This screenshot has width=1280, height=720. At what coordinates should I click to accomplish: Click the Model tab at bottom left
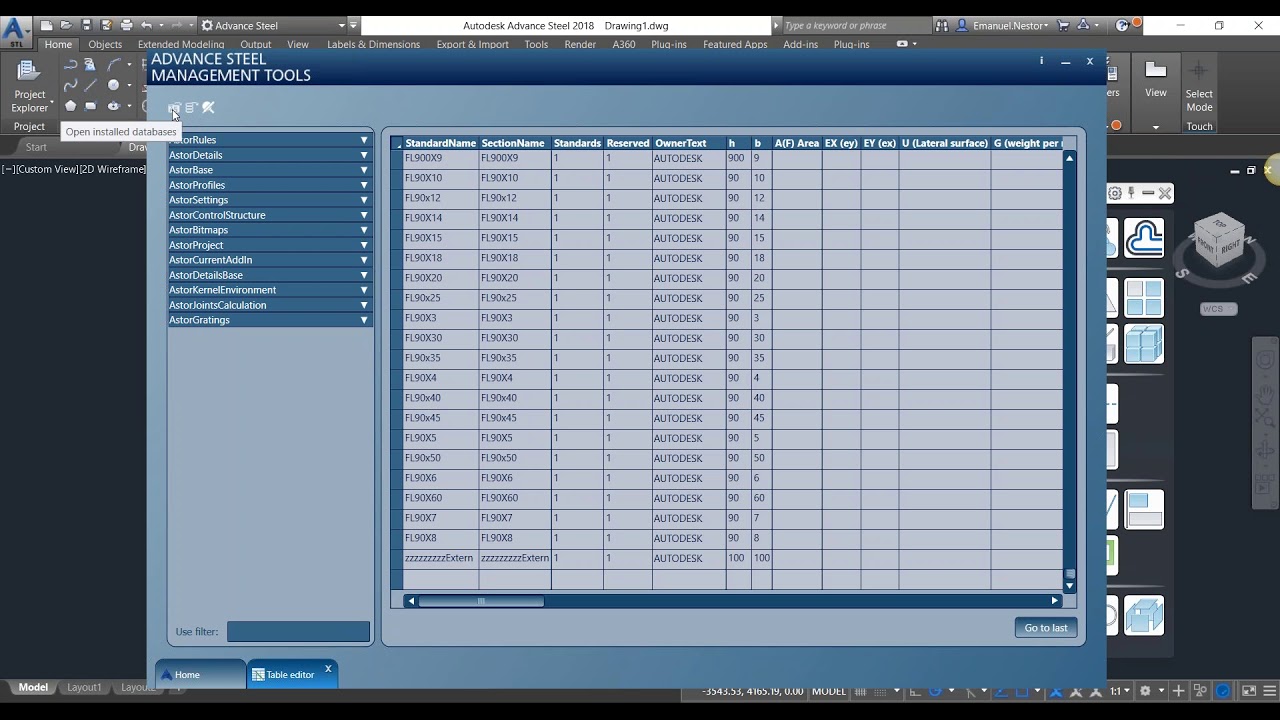click(32, 687)
